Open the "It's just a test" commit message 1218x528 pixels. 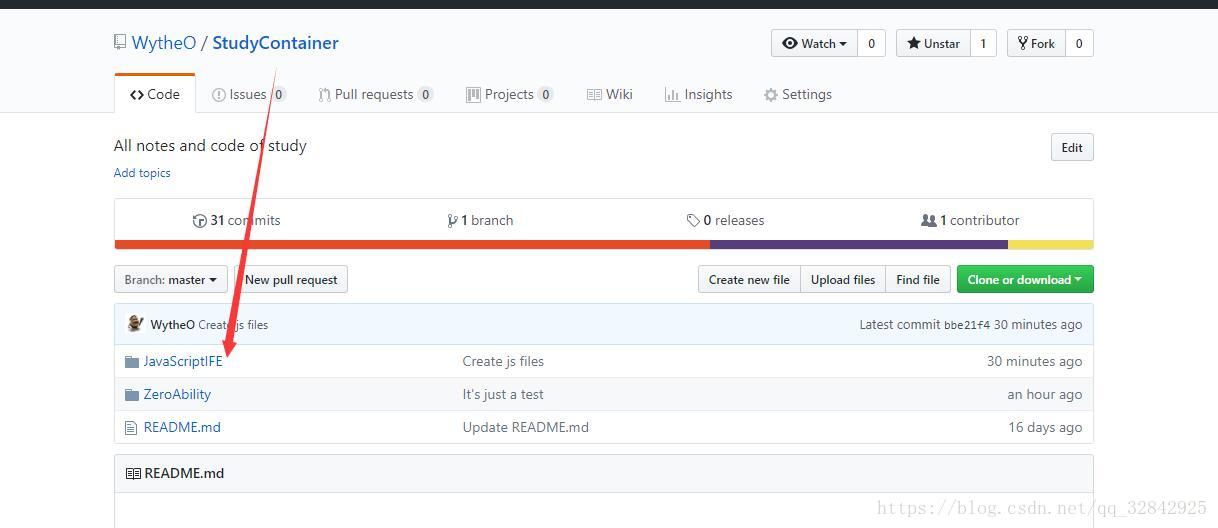tap(503, 394)
